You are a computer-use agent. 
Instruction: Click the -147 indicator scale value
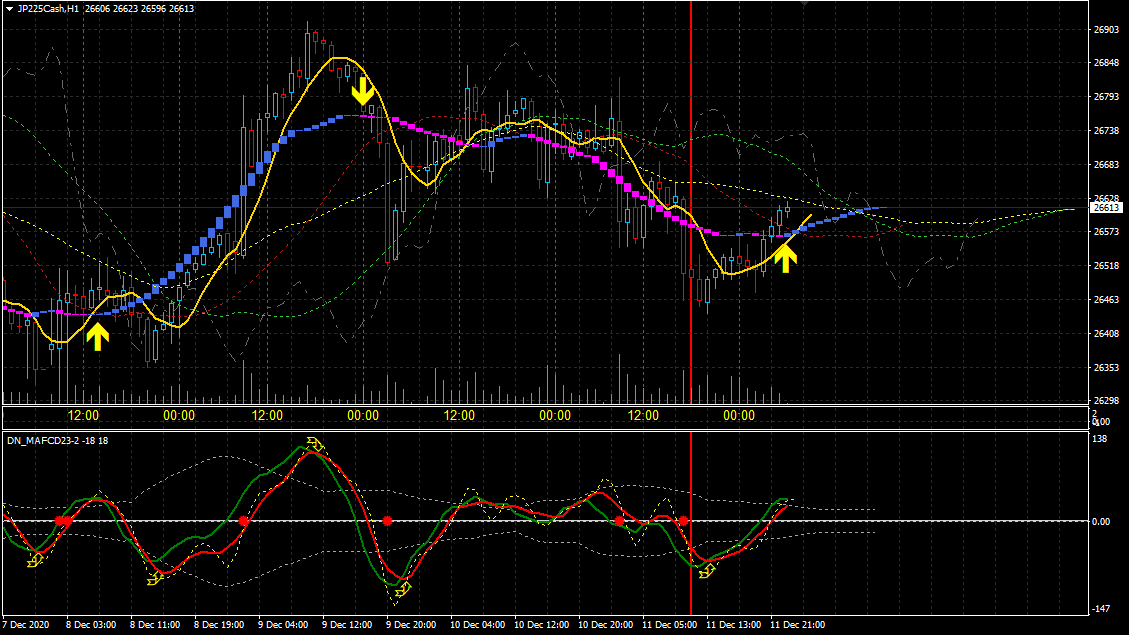[x=1101, y=608]
